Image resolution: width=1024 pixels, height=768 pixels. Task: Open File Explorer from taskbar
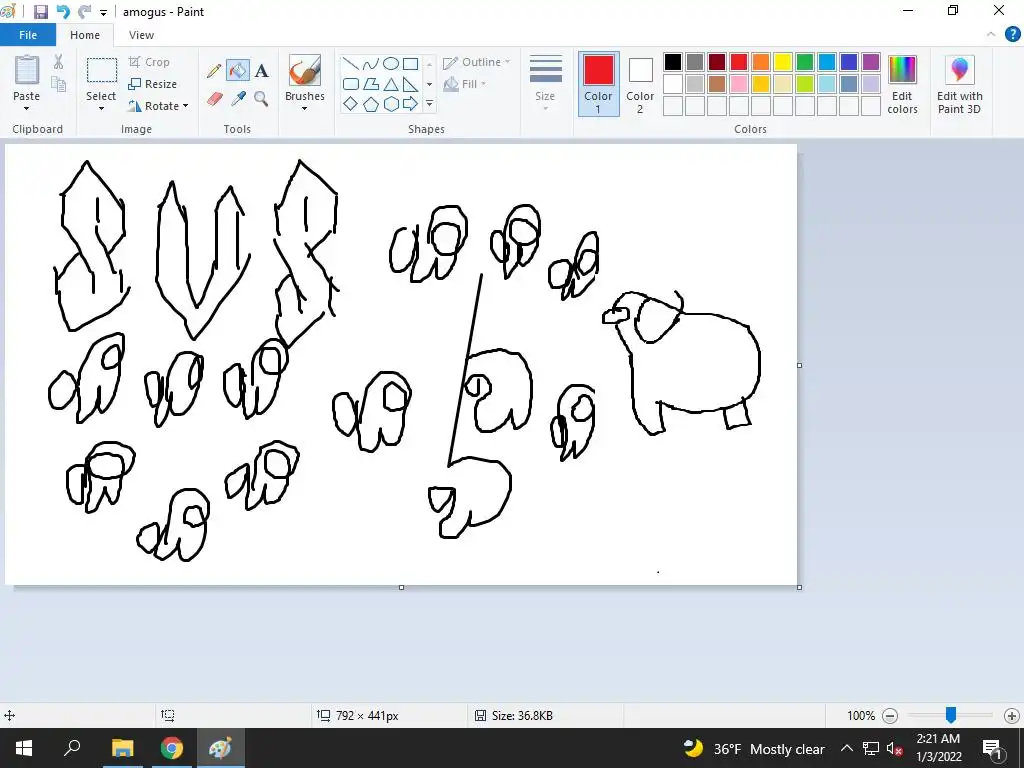pos(122,748)
